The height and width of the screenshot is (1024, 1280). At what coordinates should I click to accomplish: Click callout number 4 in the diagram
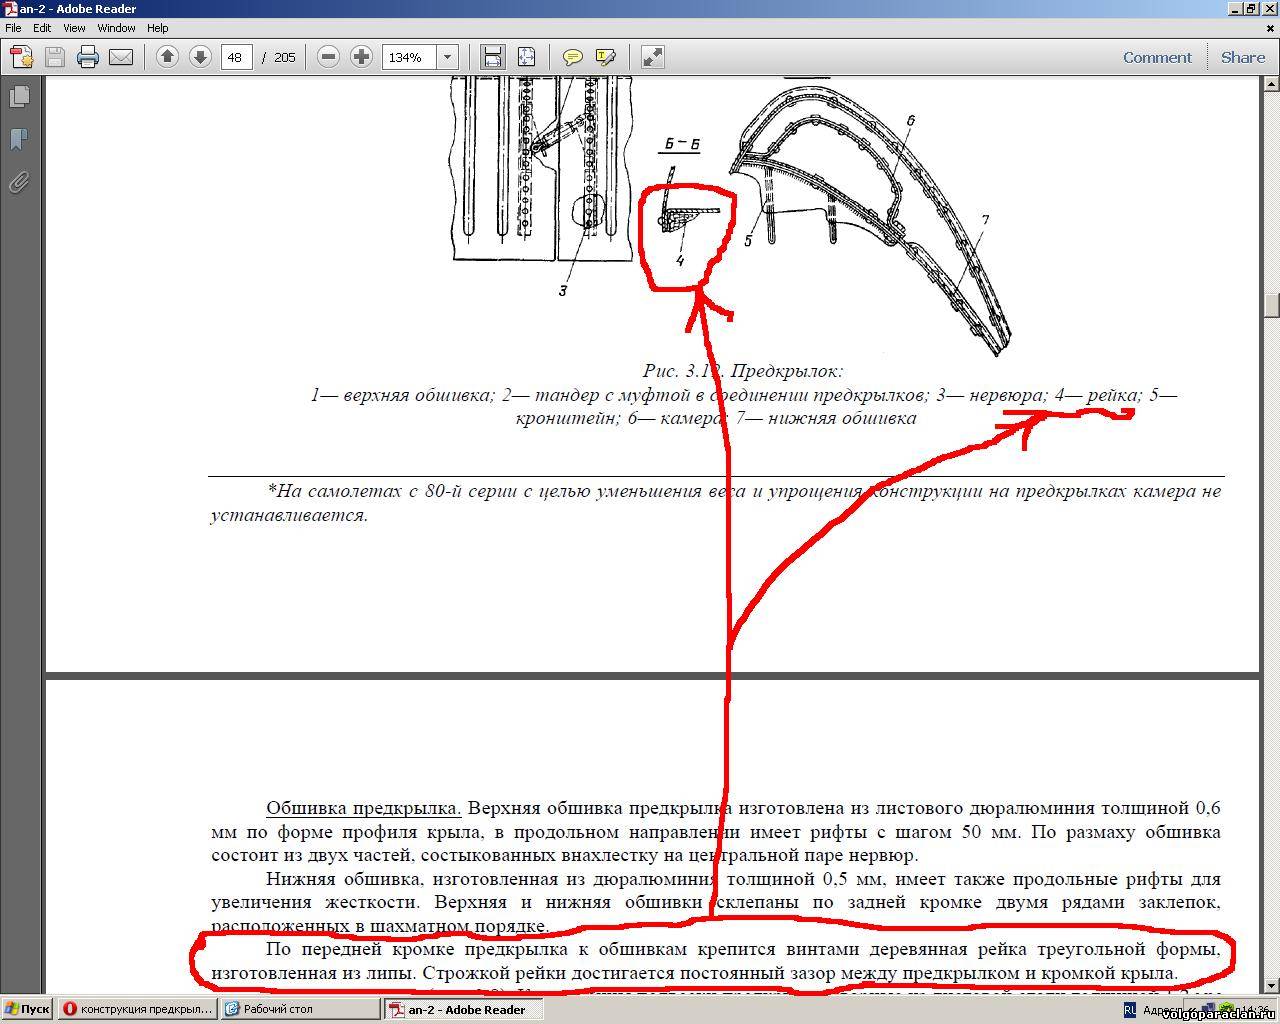pos(680,261)
